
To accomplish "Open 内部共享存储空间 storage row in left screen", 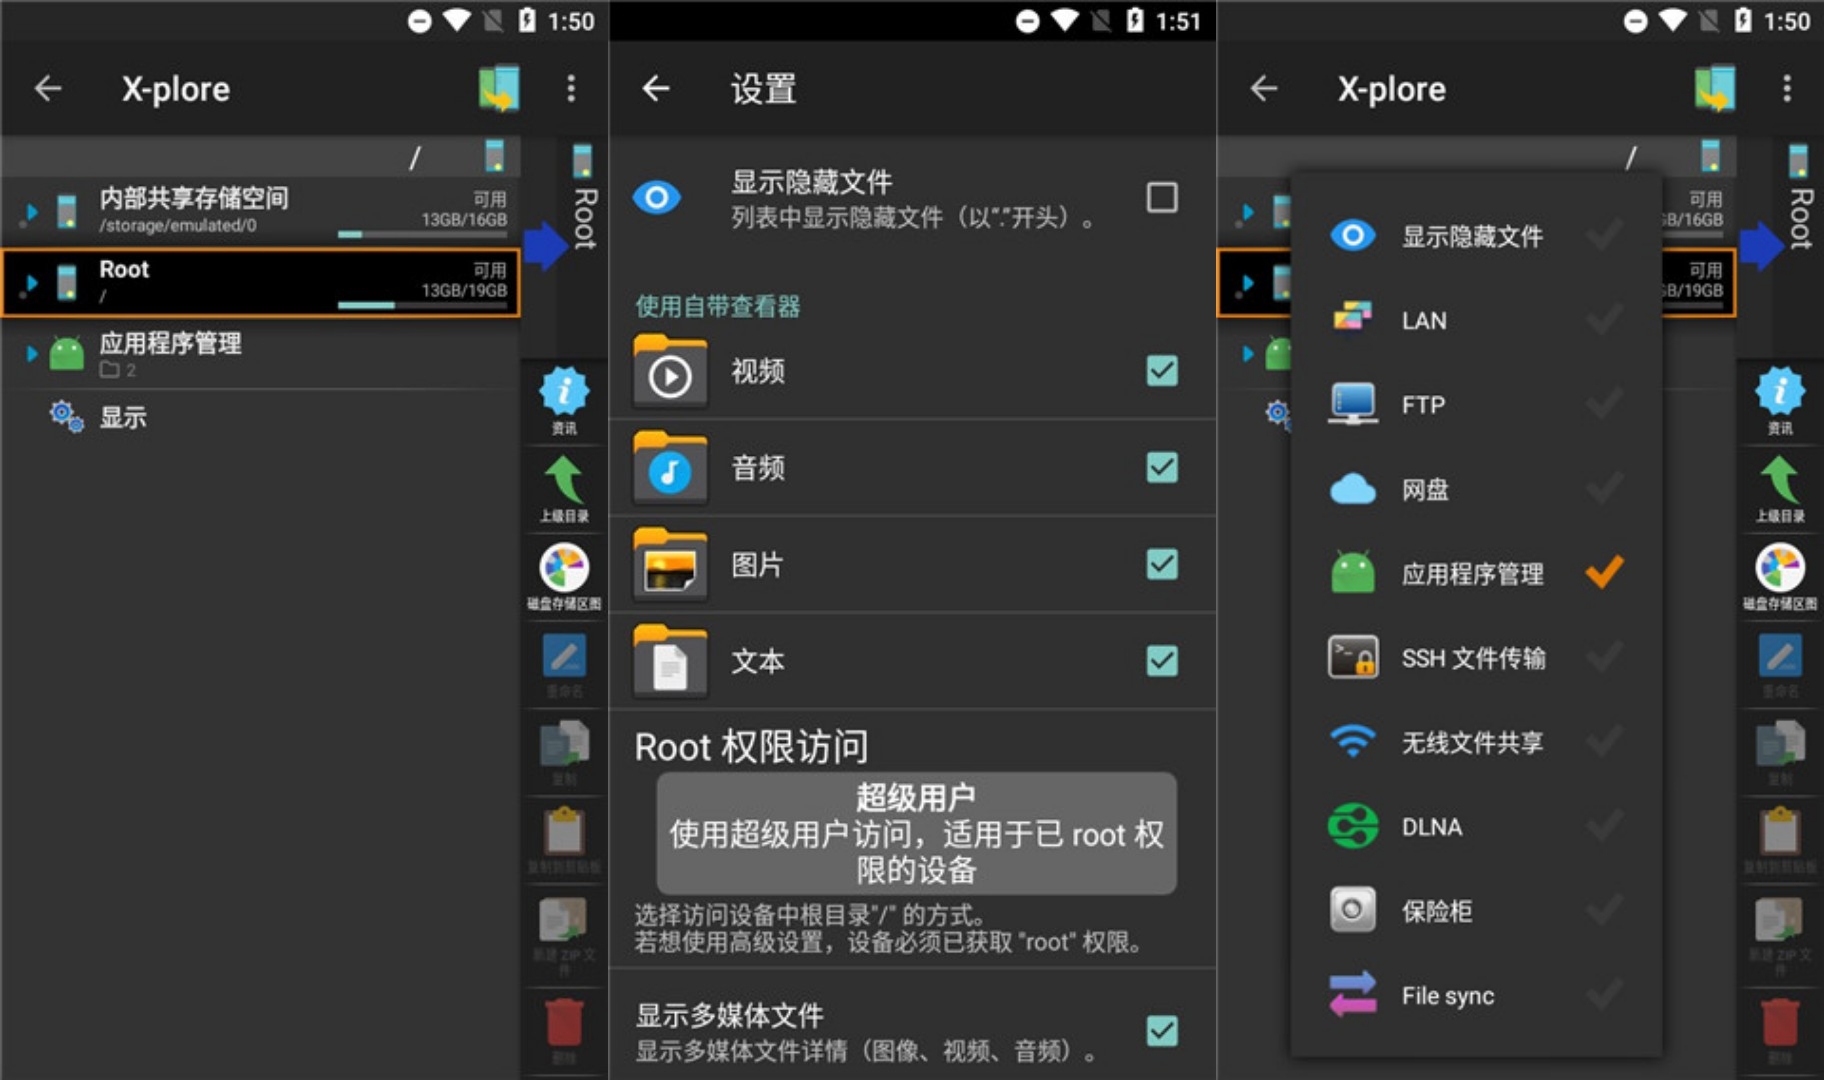I will pyautogui.click(x=260, y=212).
